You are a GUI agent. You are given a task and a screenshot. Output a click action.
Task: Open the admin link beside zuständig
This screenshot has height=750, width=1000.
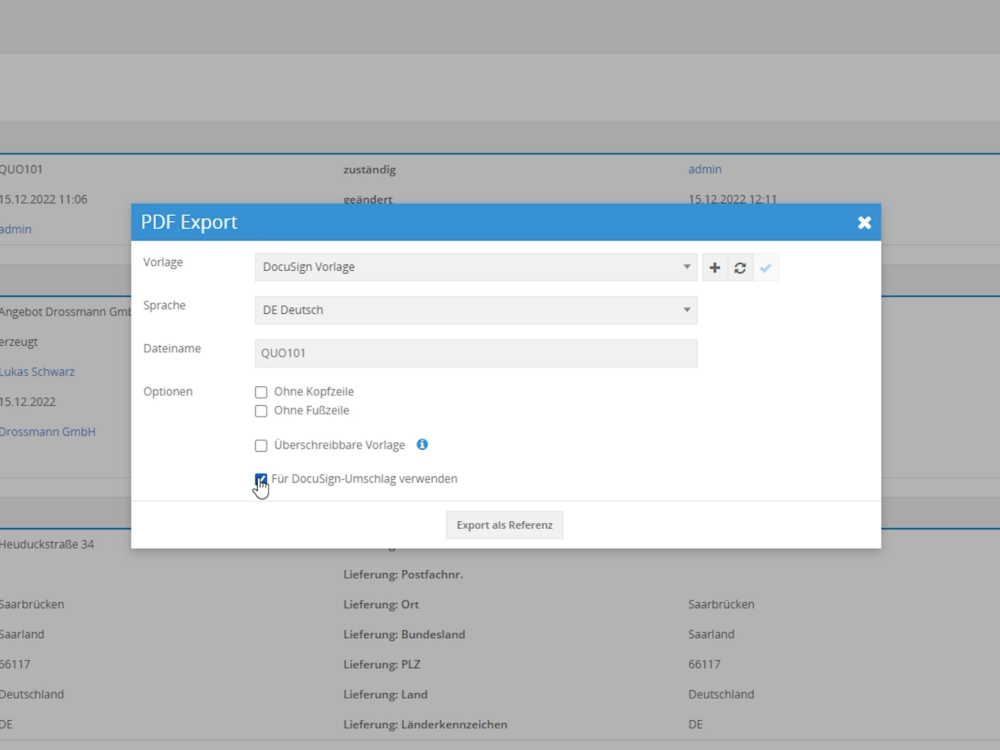704,170
